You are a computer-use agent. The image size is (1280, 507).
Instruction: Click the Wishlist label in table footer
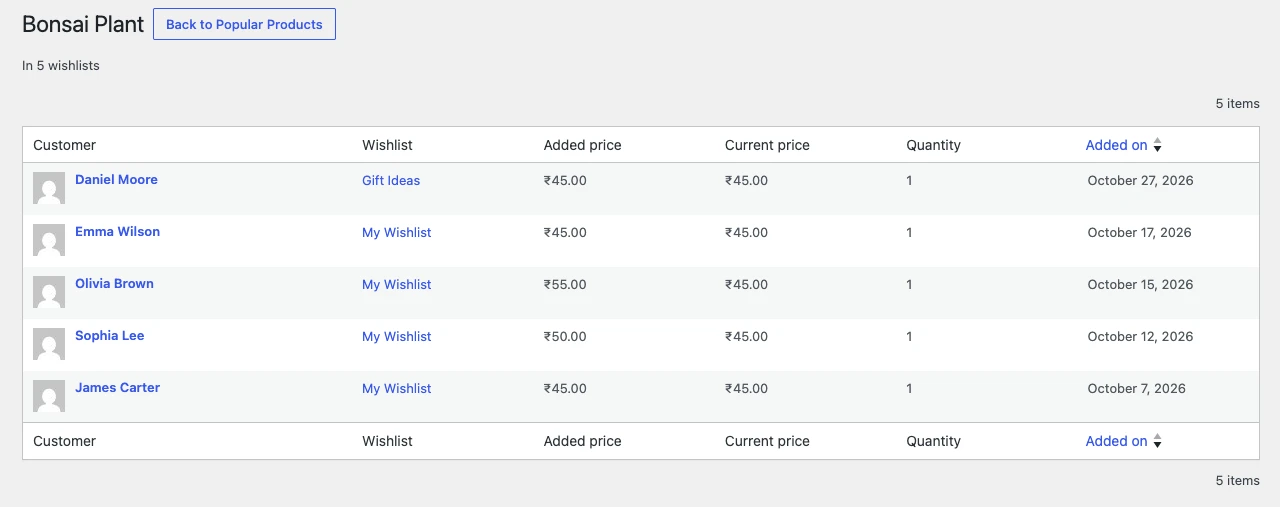click(x=387, y=441)
